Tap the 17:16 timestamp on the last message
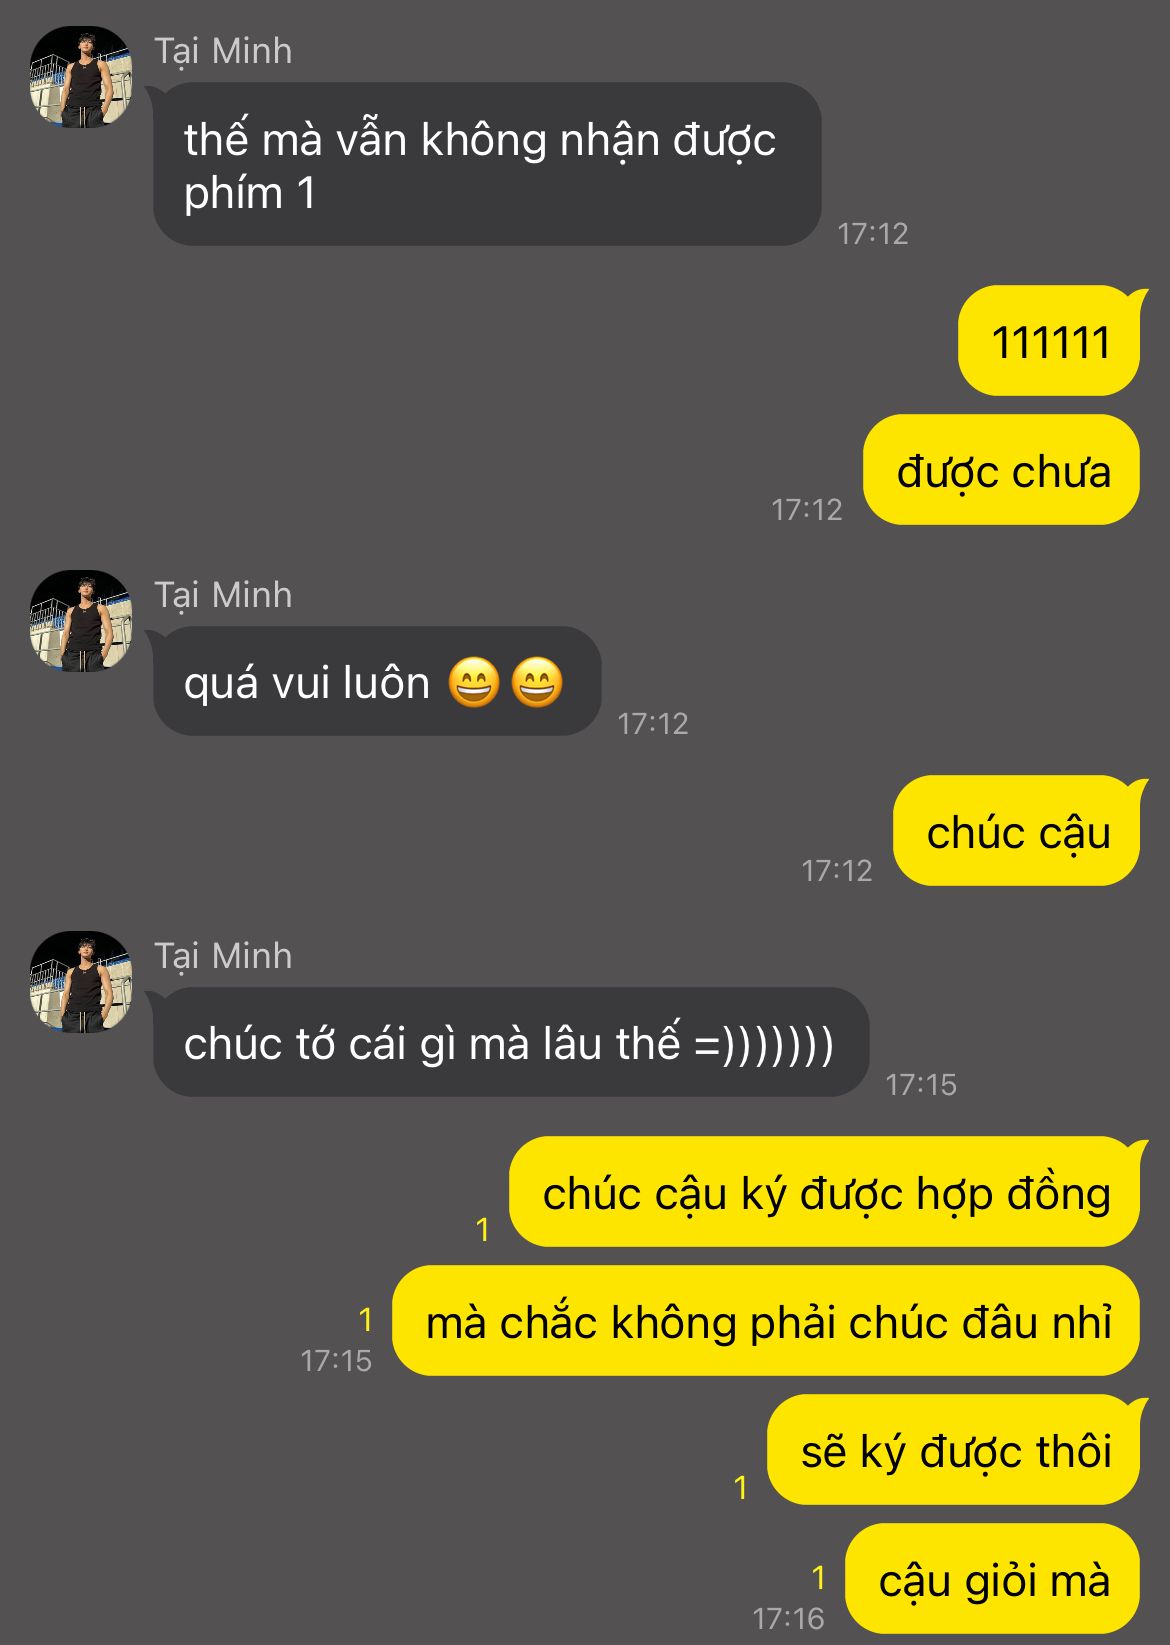Viewport: 1170px width, 1645px height. (x=788, y=1618)
